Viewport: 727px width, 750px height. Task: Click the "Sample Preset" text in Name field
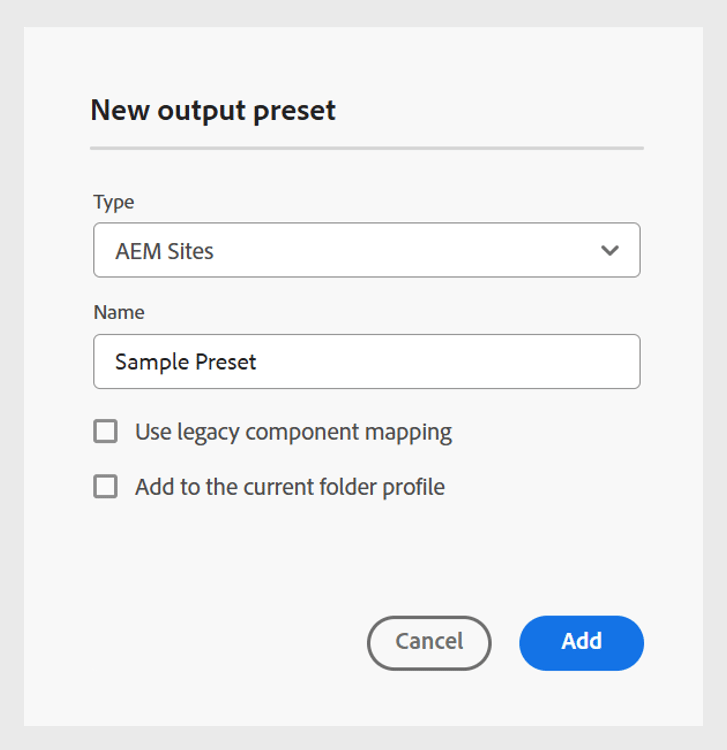click(x=186, y=362)
